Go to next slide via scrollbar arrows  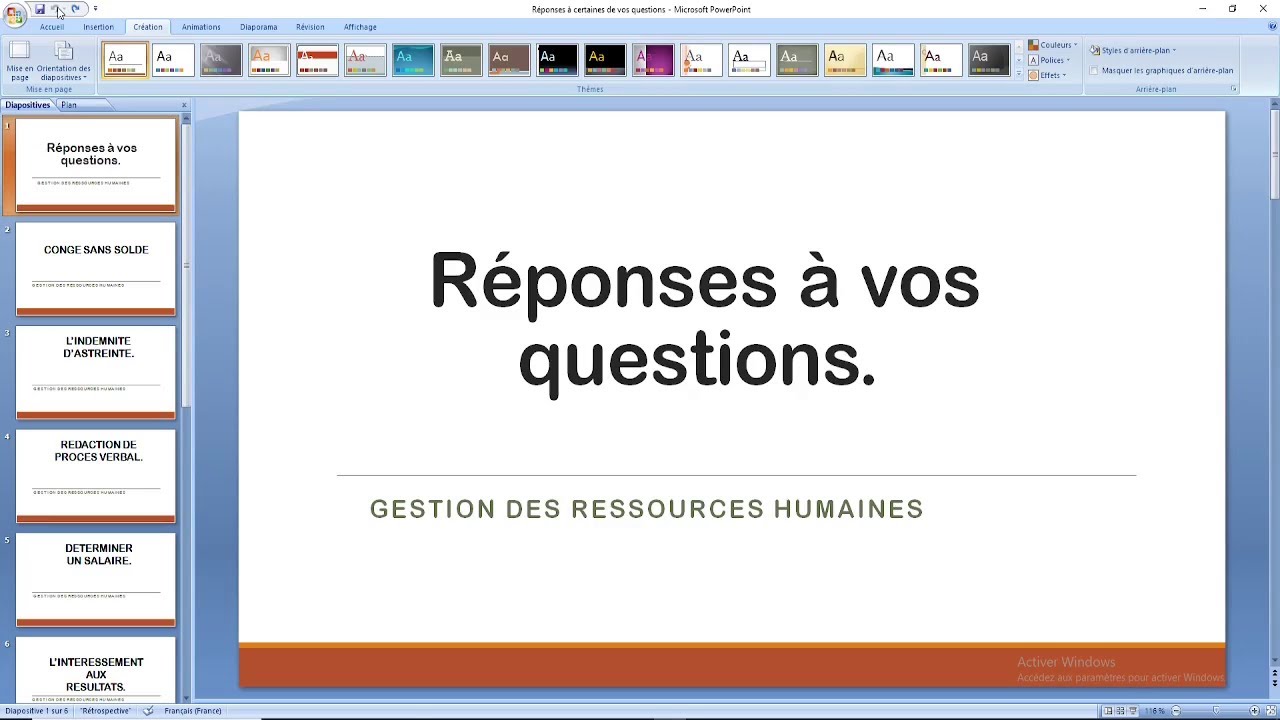(1275, 683)
